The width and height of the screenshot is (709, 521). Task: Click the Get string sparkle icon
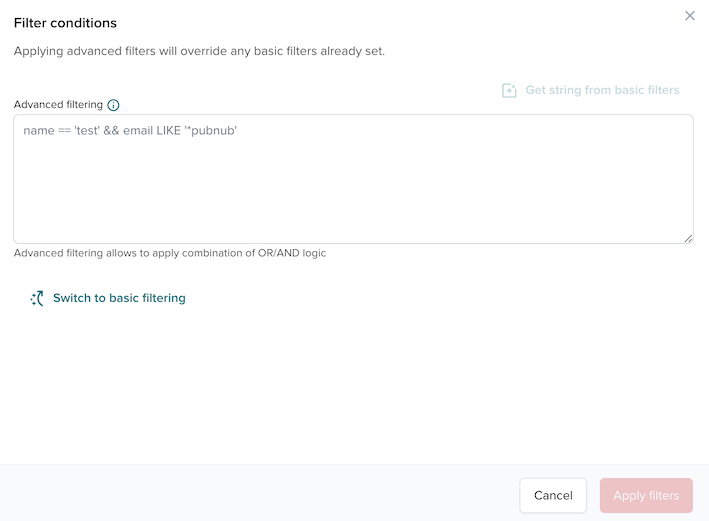coord(509,90)
